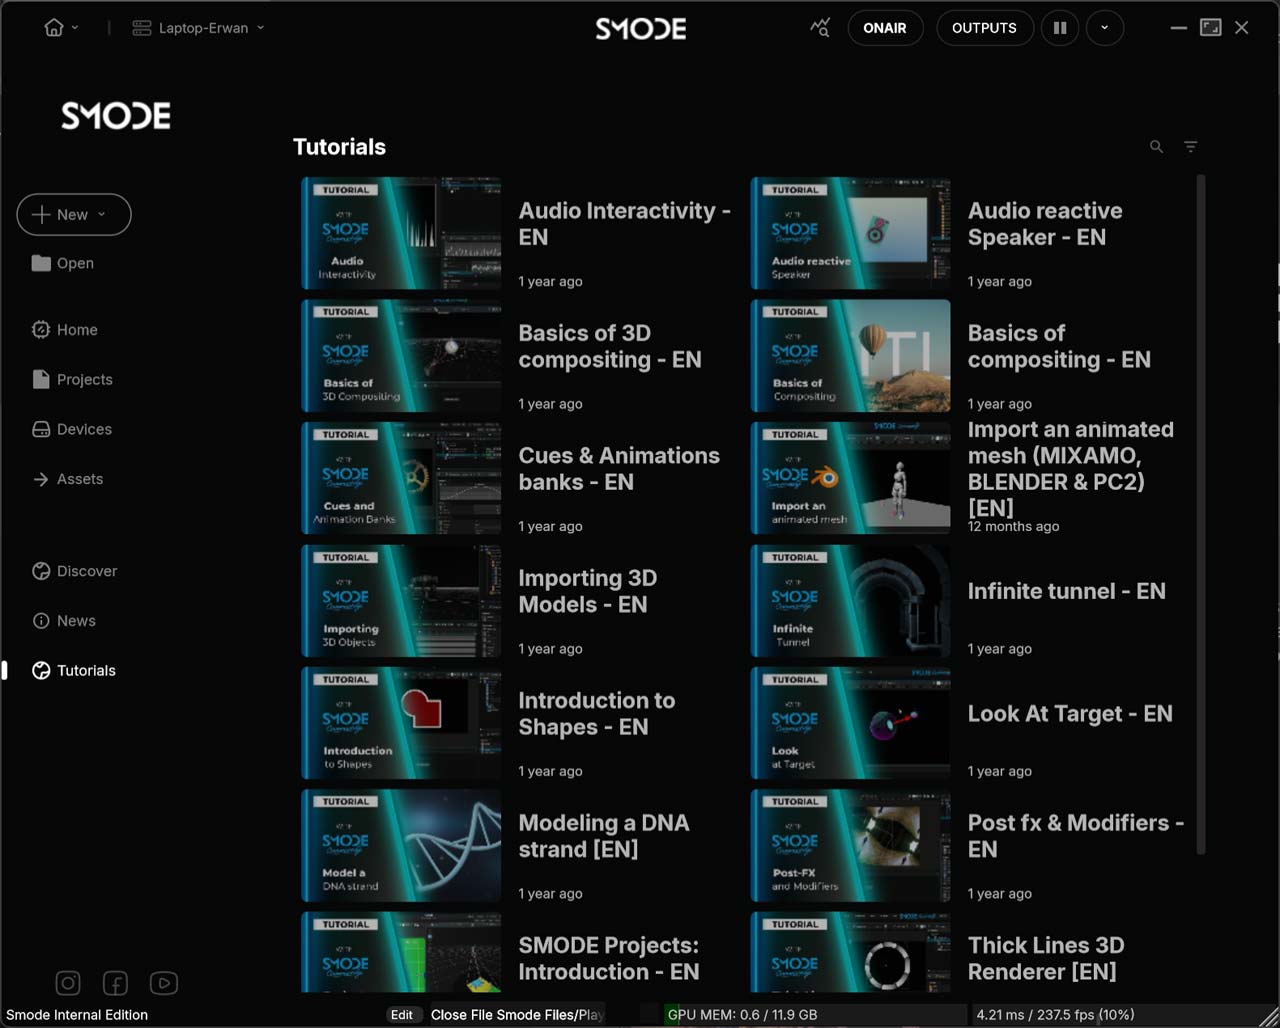Open the YouTube social icon
Screen dimensions: 1280x1028
164,983
